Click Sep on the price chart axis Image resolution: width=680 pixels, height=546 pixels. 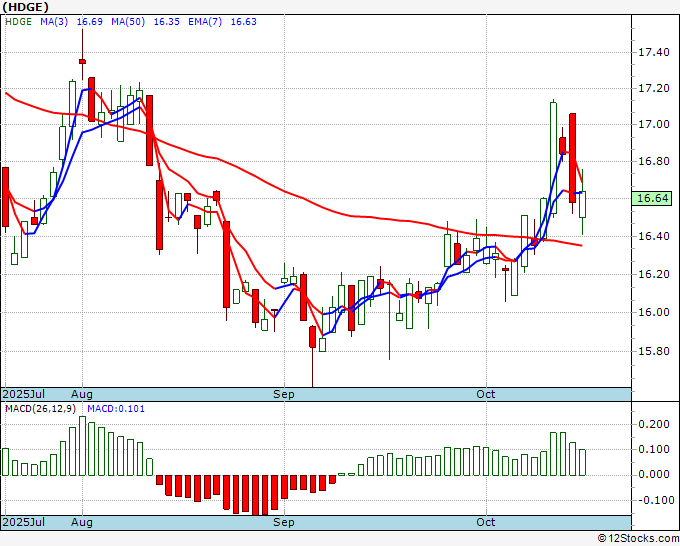284,394
